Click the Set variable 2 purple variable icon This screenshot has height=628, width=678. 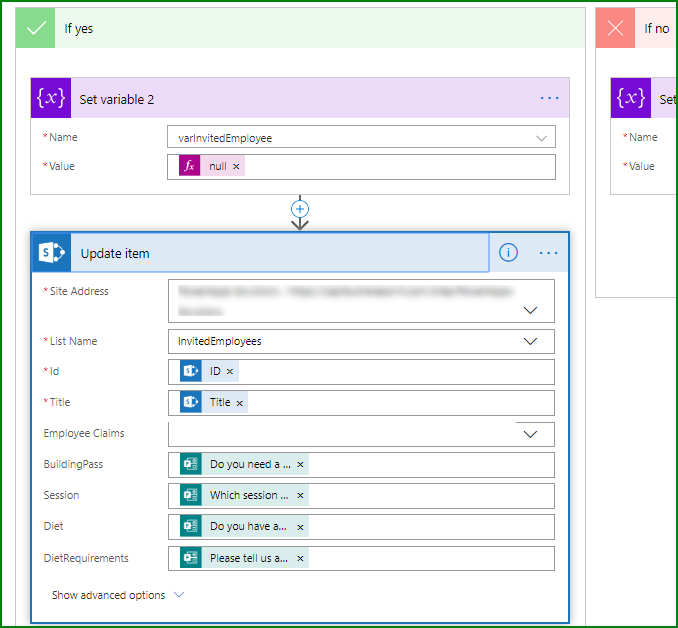[51, 98]
